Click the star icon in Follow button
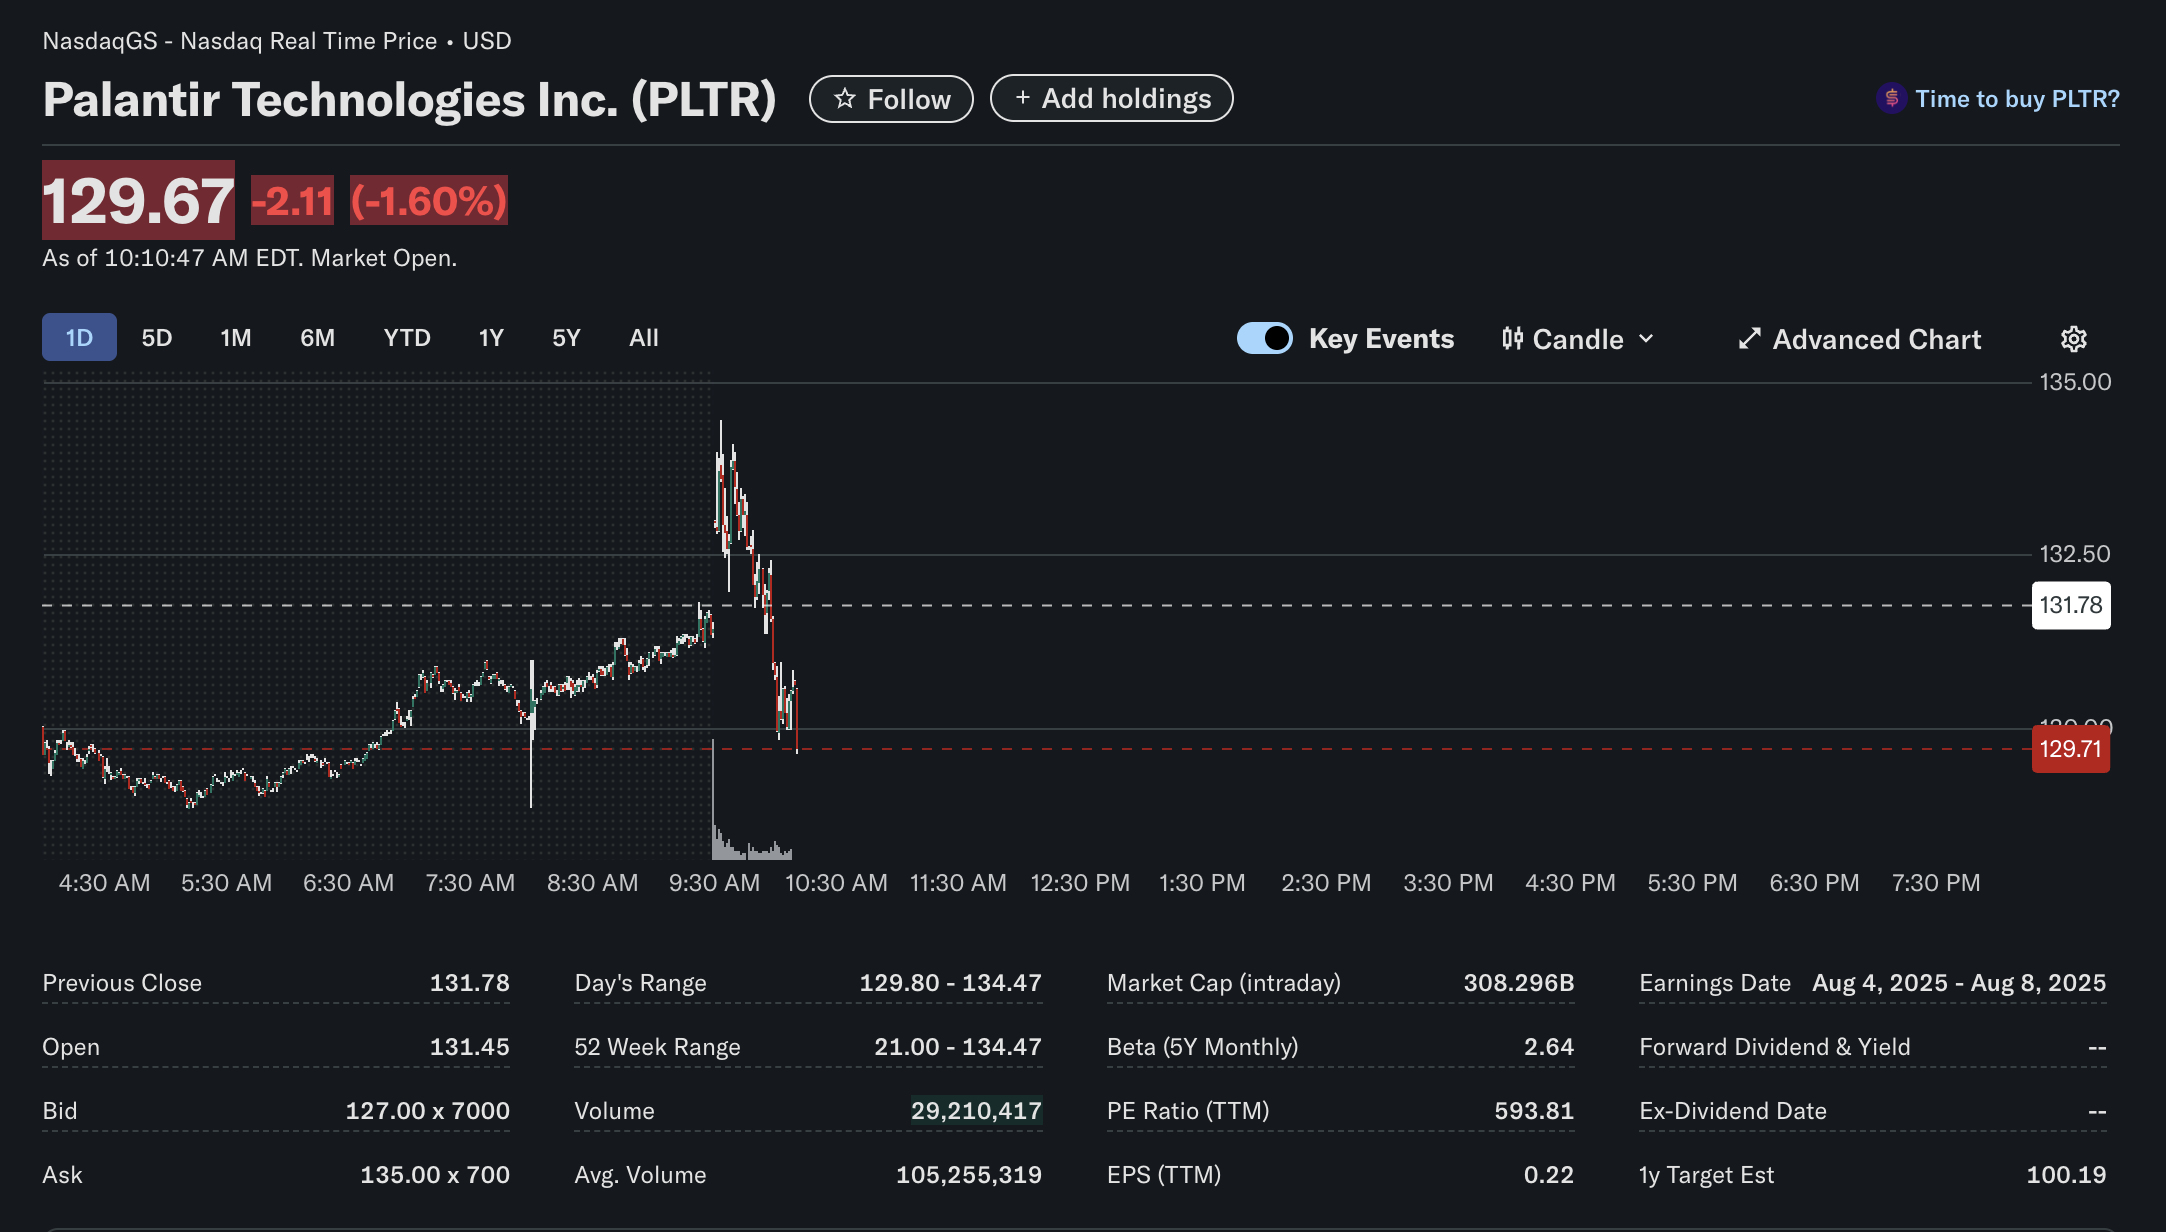This screenshot has width=2166, height=1232. tap(845, 99)
